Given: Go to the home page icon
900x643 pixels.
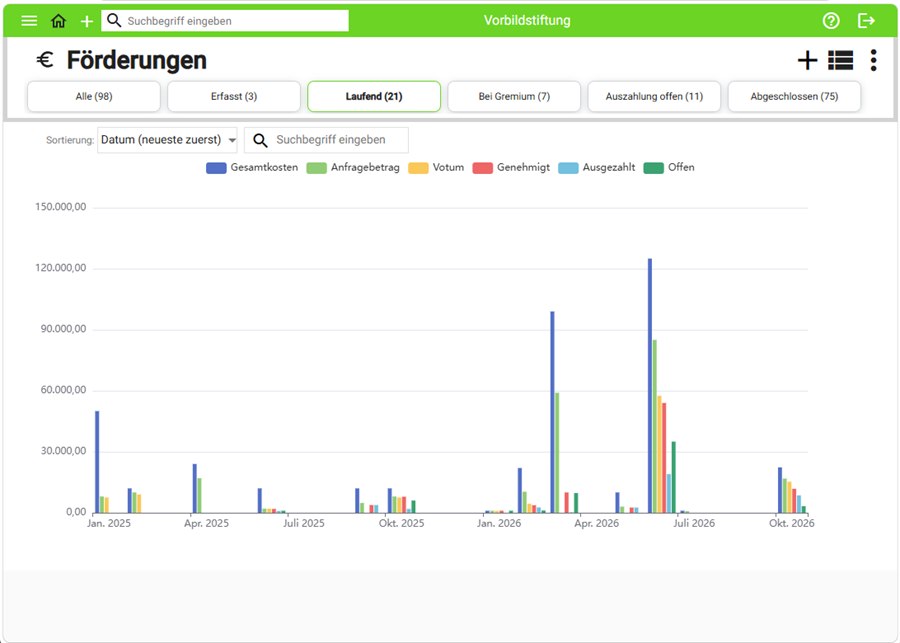Looking at the screenshot, I should 59,21.
